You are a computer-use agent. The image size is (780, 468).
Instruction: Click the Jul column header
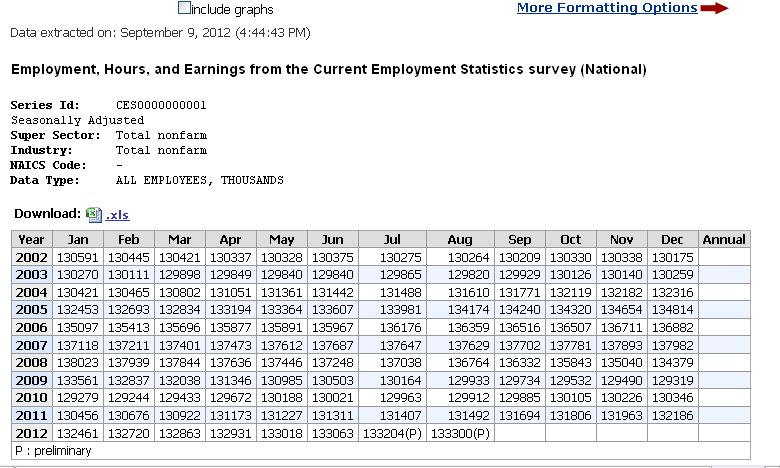[392, 240]
